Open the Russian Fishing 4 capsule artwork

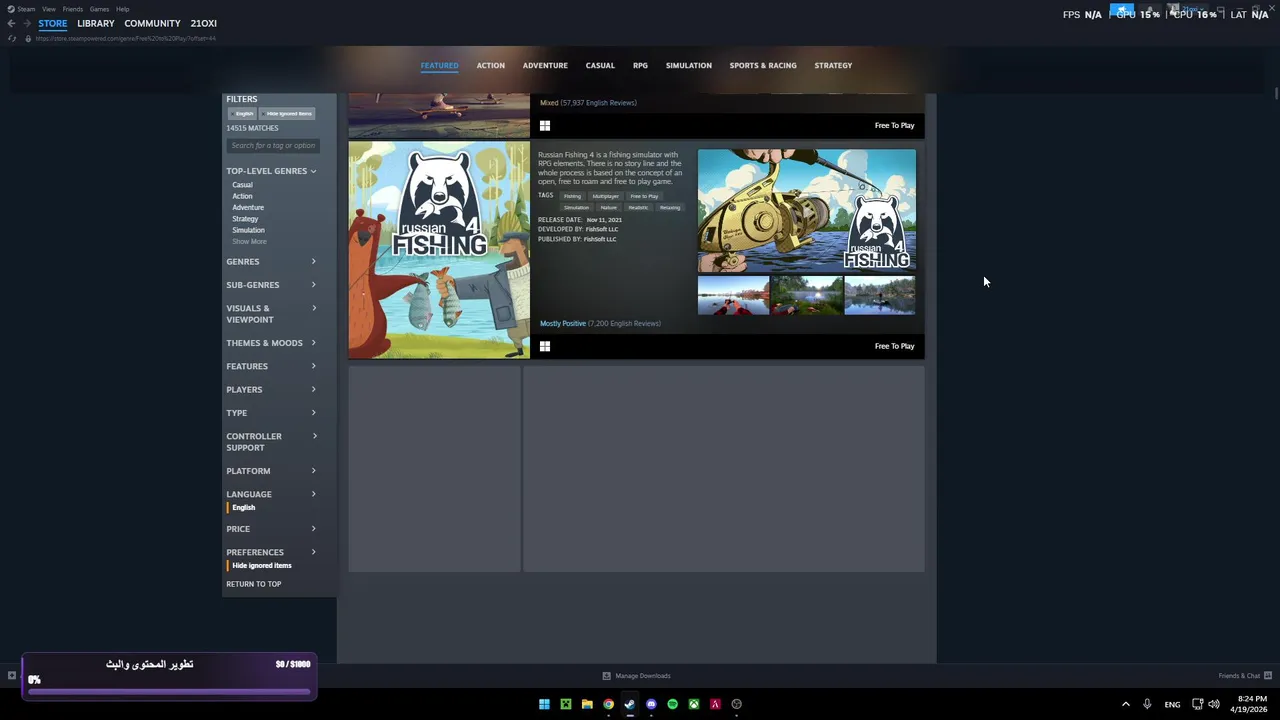(439, 250)
